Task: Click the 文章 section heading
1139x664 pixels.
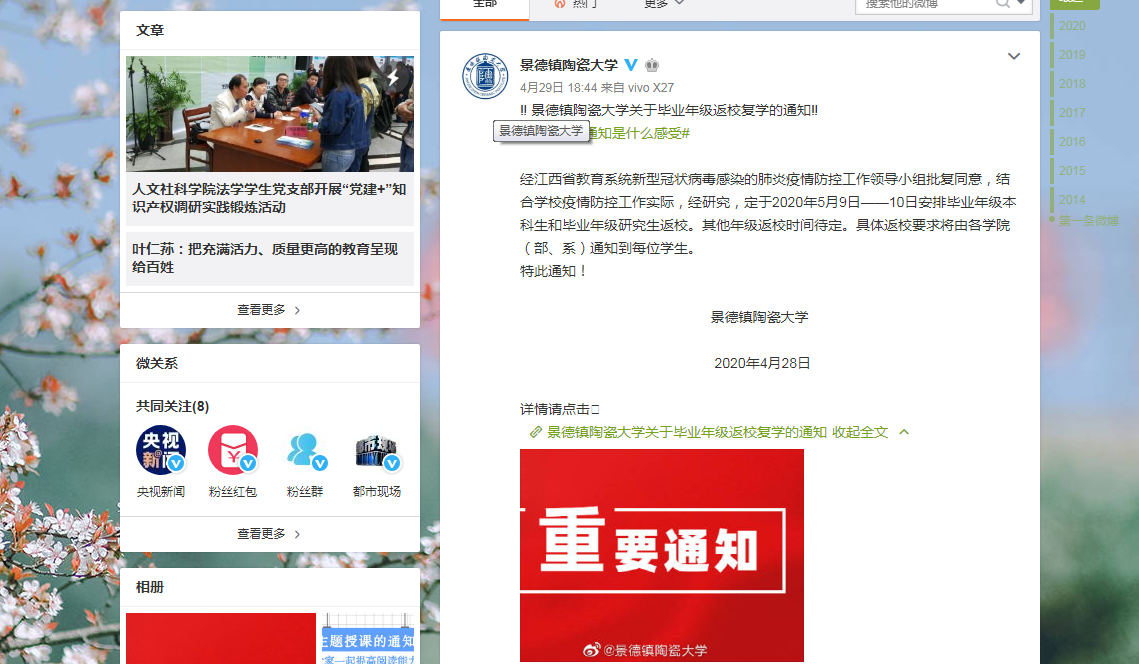Action: (x=150, y=30)
